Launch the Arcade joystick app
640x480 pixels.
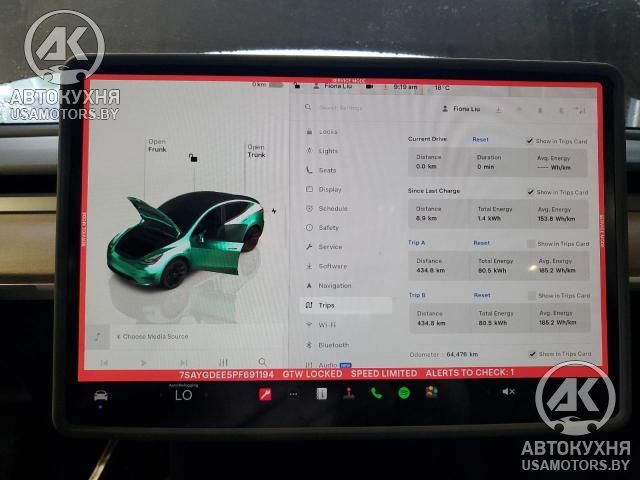coord(349,393)
